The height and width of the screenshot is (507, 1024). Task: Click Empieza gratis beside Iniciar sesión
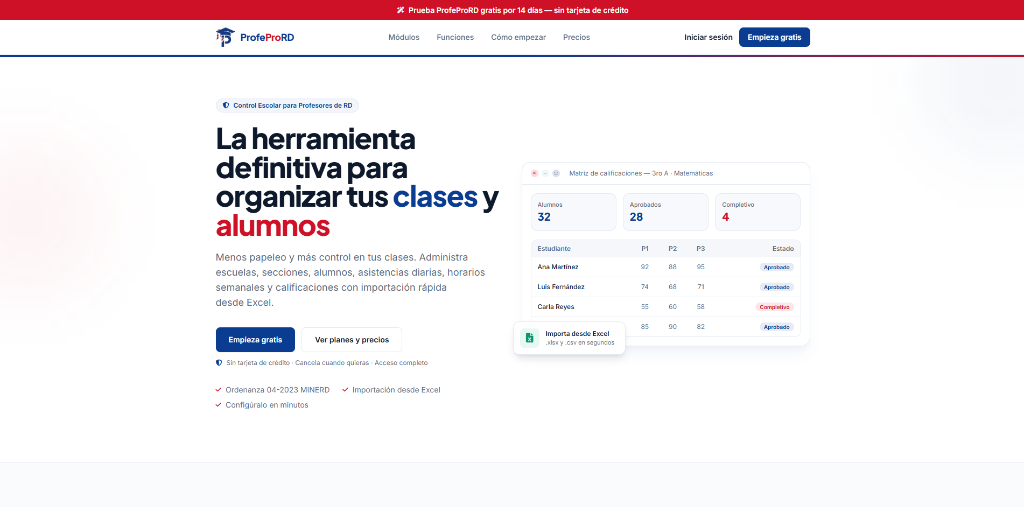click(x=775, y=37)
